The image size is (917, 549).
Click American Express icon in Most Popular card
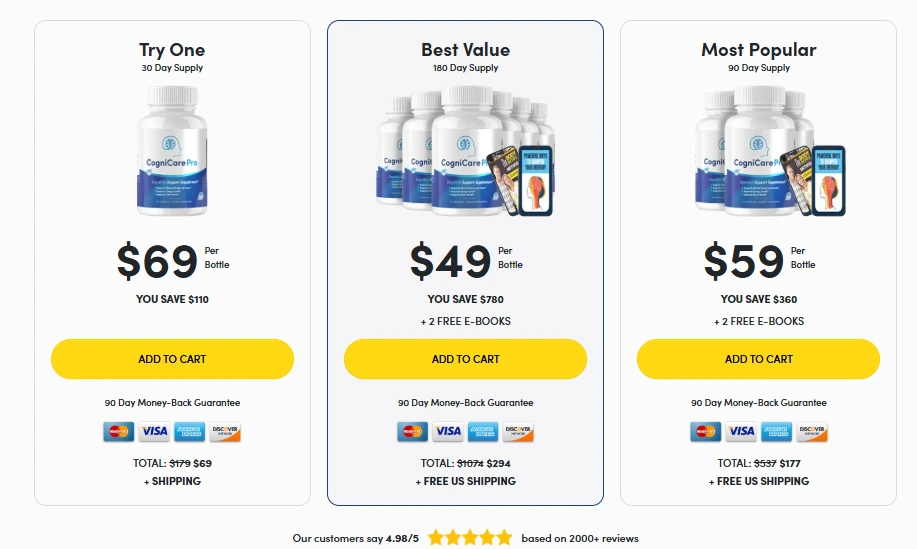coord(776,431)
